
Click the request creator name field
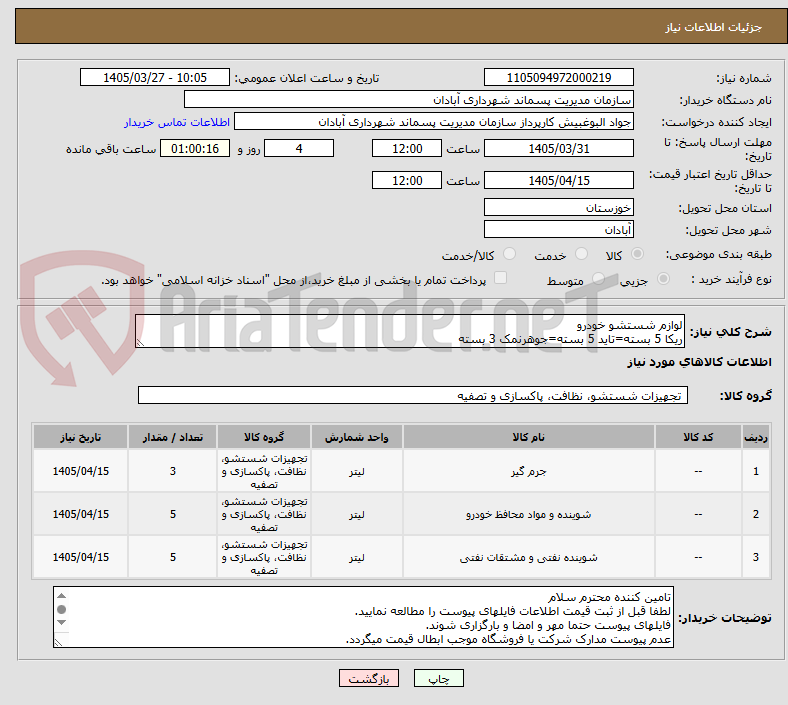coord(434,122)
